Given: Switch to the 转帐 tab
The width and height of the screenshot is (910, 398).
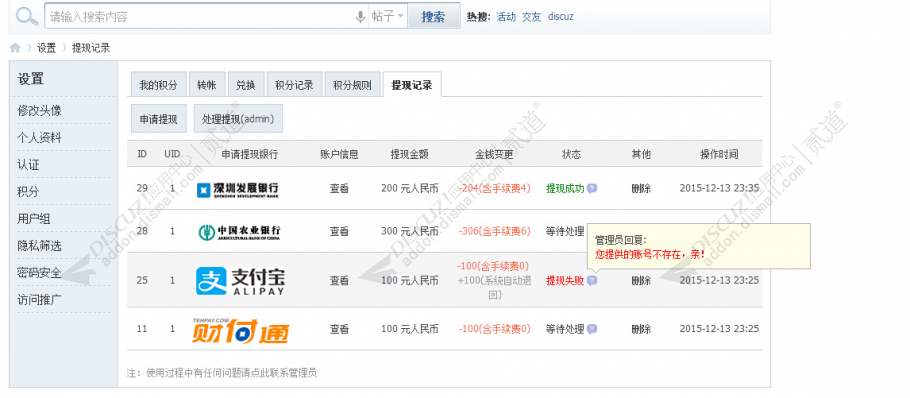Looking at the screenshot, I should tap(207, 85).
